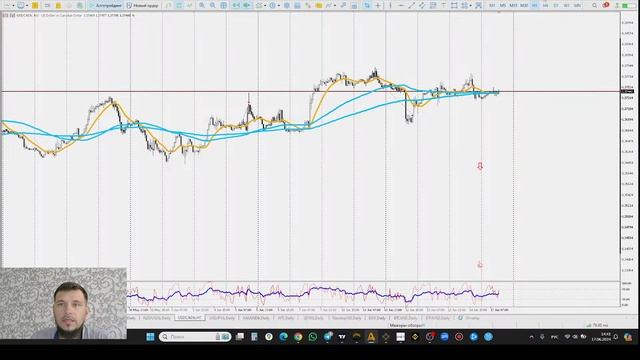This screenshot has height=360, width=640.
Task: Select the H4 timeframe
Action: click(545, 5)
